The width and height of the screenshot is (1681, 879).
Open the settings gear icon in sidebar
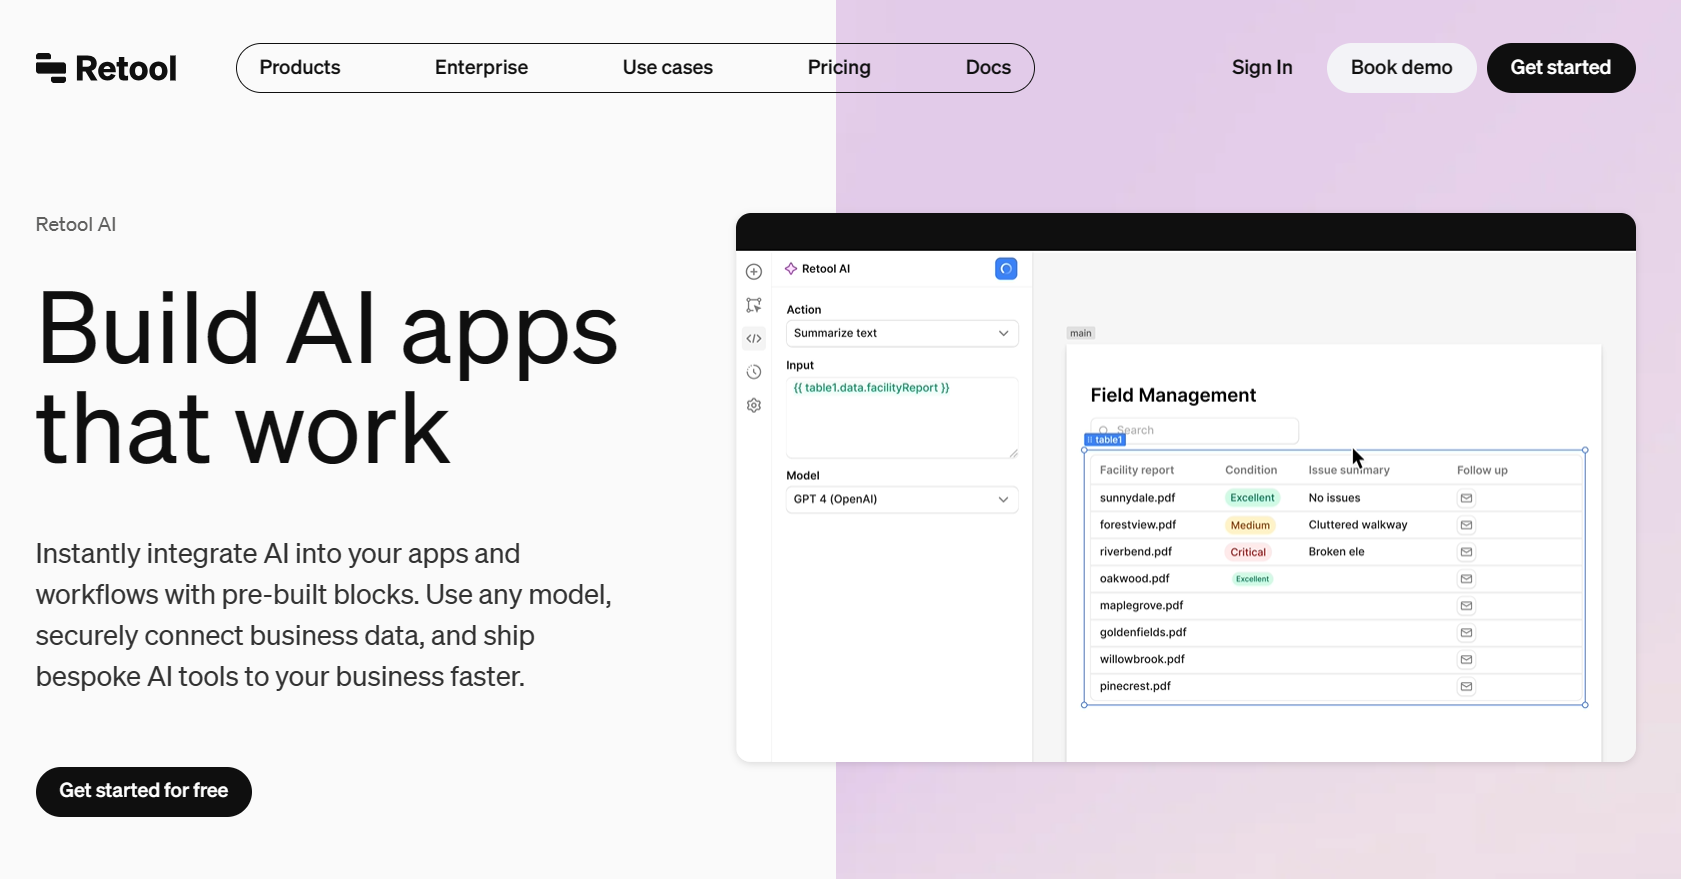[754, 406]
